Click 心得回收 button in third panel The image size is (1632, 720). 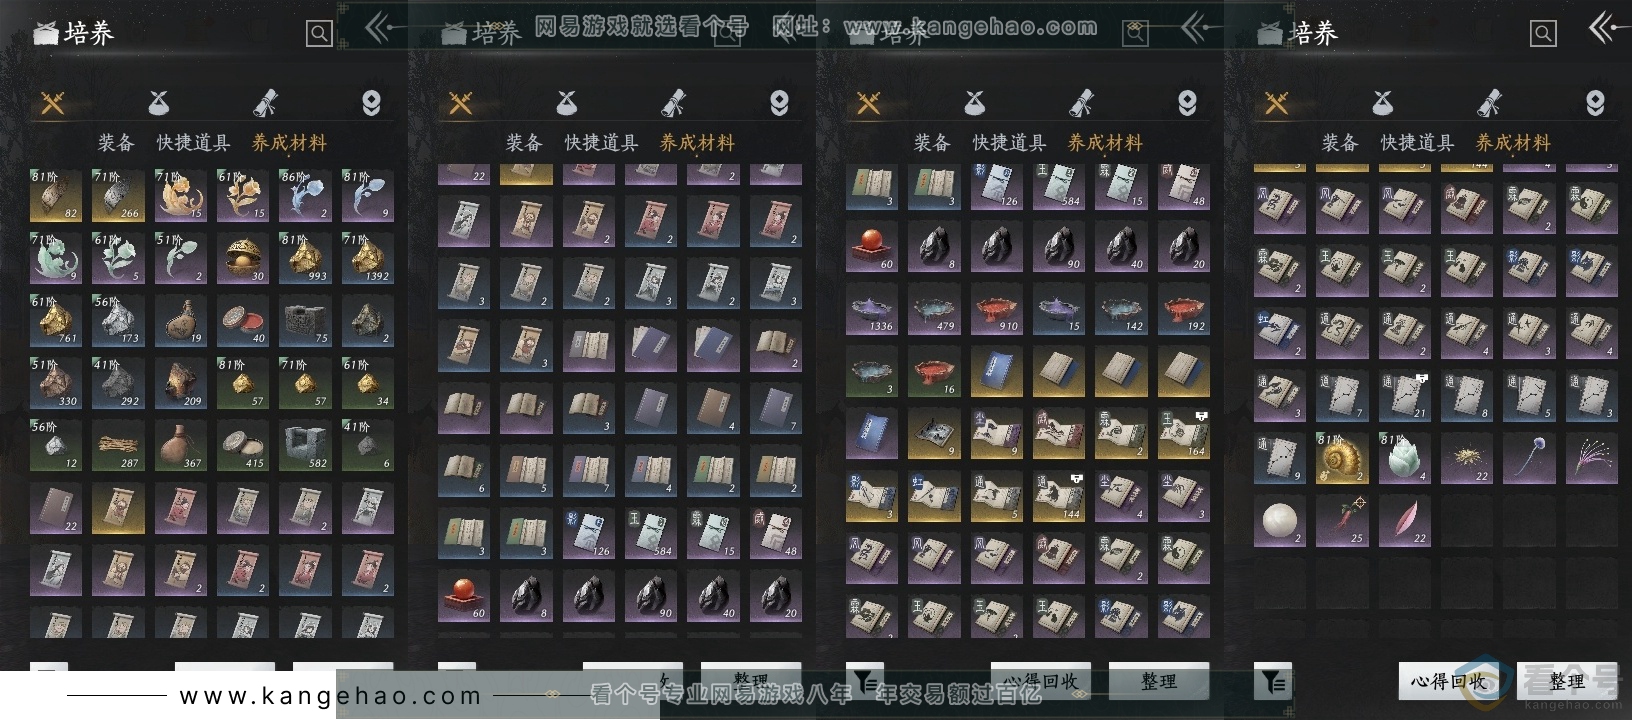pos(1041,680)
